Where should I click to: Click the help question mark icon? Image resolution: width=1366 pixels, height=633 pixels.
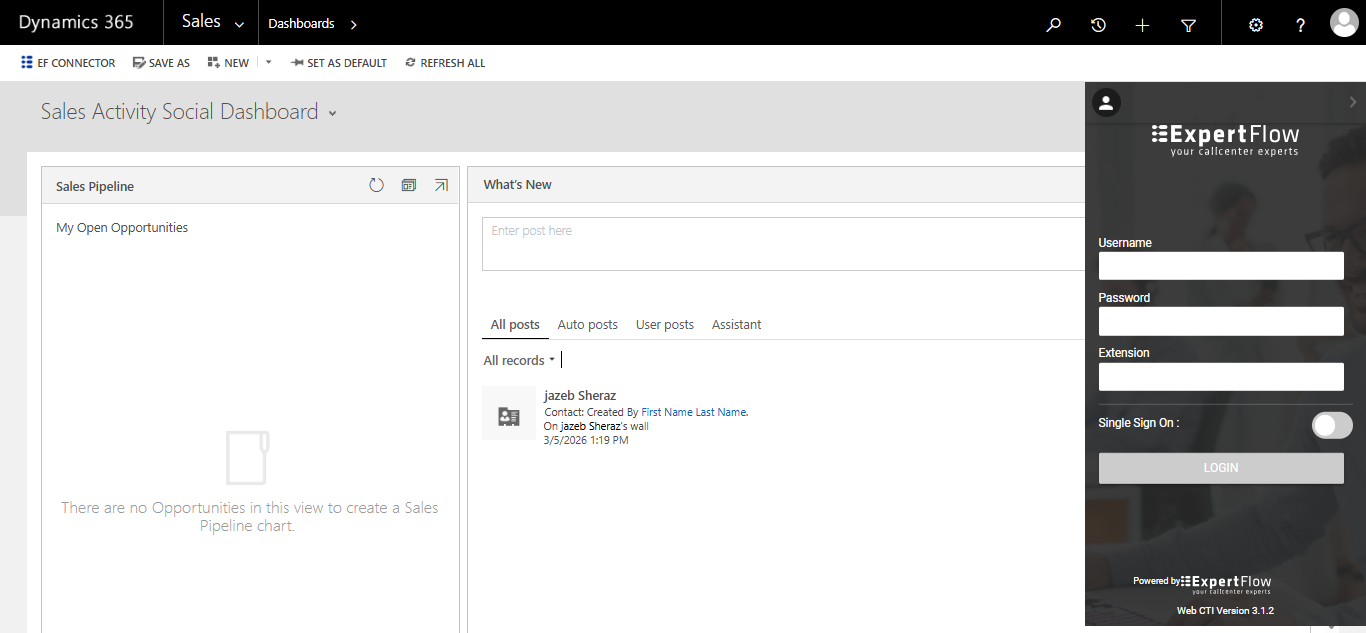[x=1300, y=25]
